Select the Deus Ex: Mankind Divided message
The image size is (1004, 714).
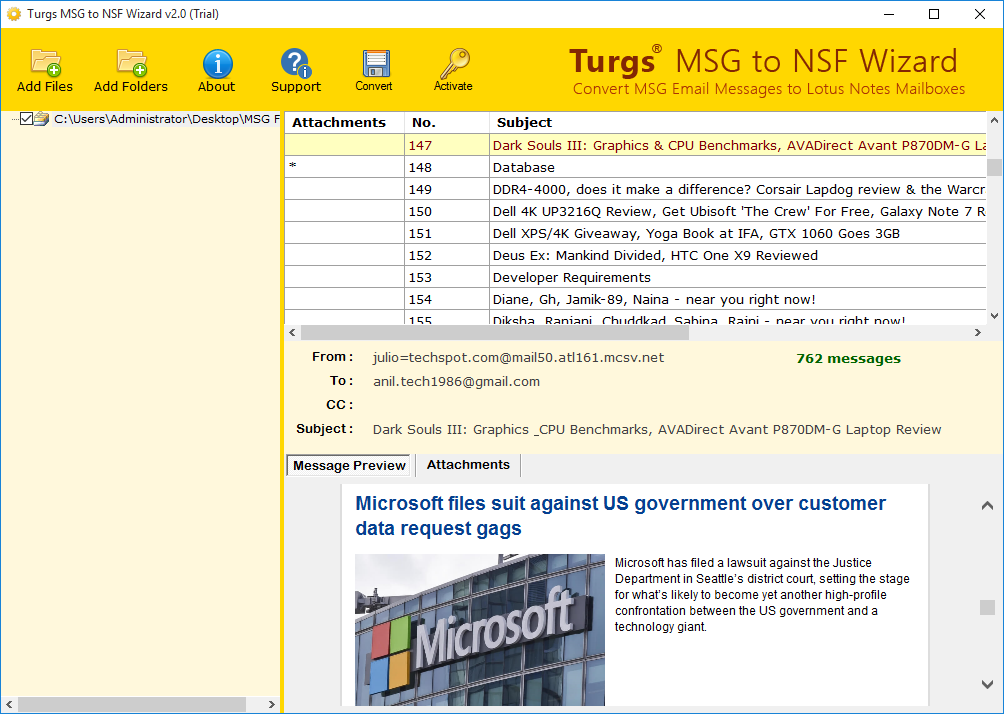(x=635, y=255)
